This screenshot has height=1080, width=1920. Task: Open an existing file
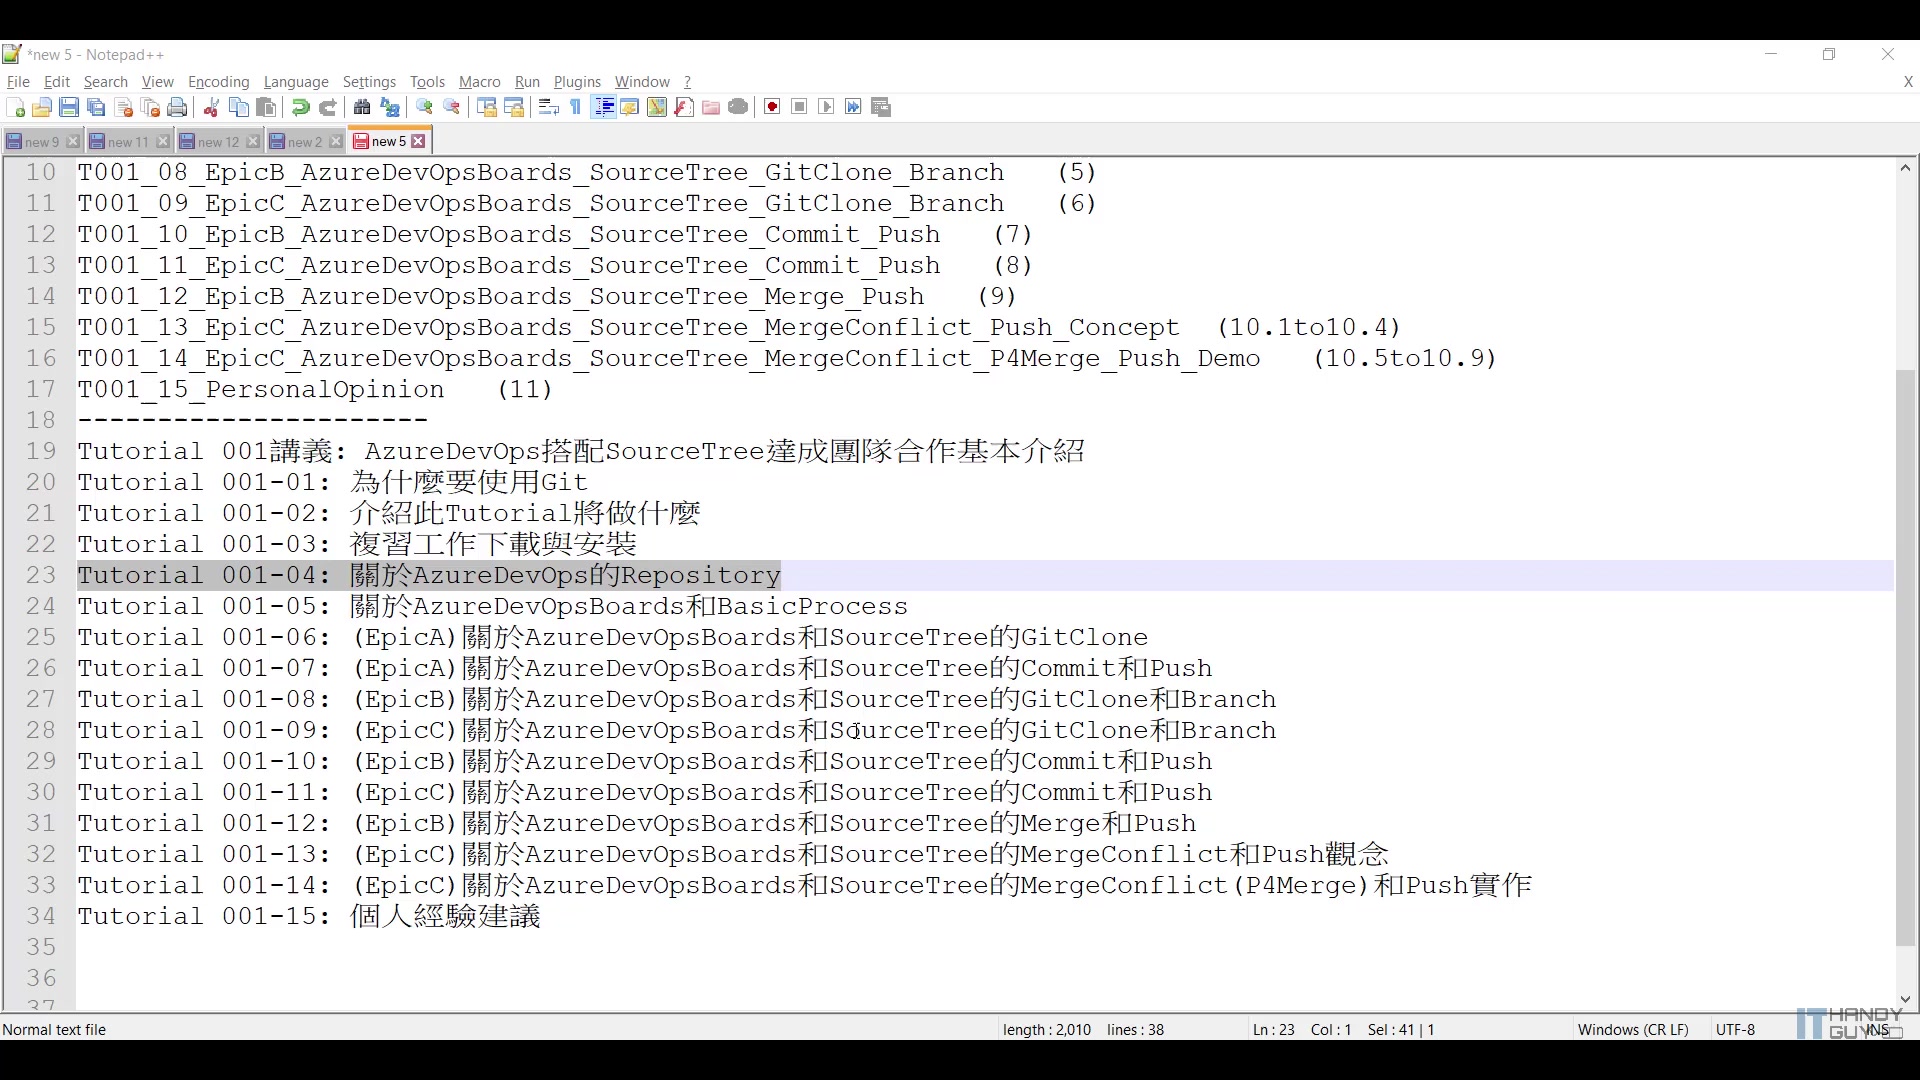42,107
